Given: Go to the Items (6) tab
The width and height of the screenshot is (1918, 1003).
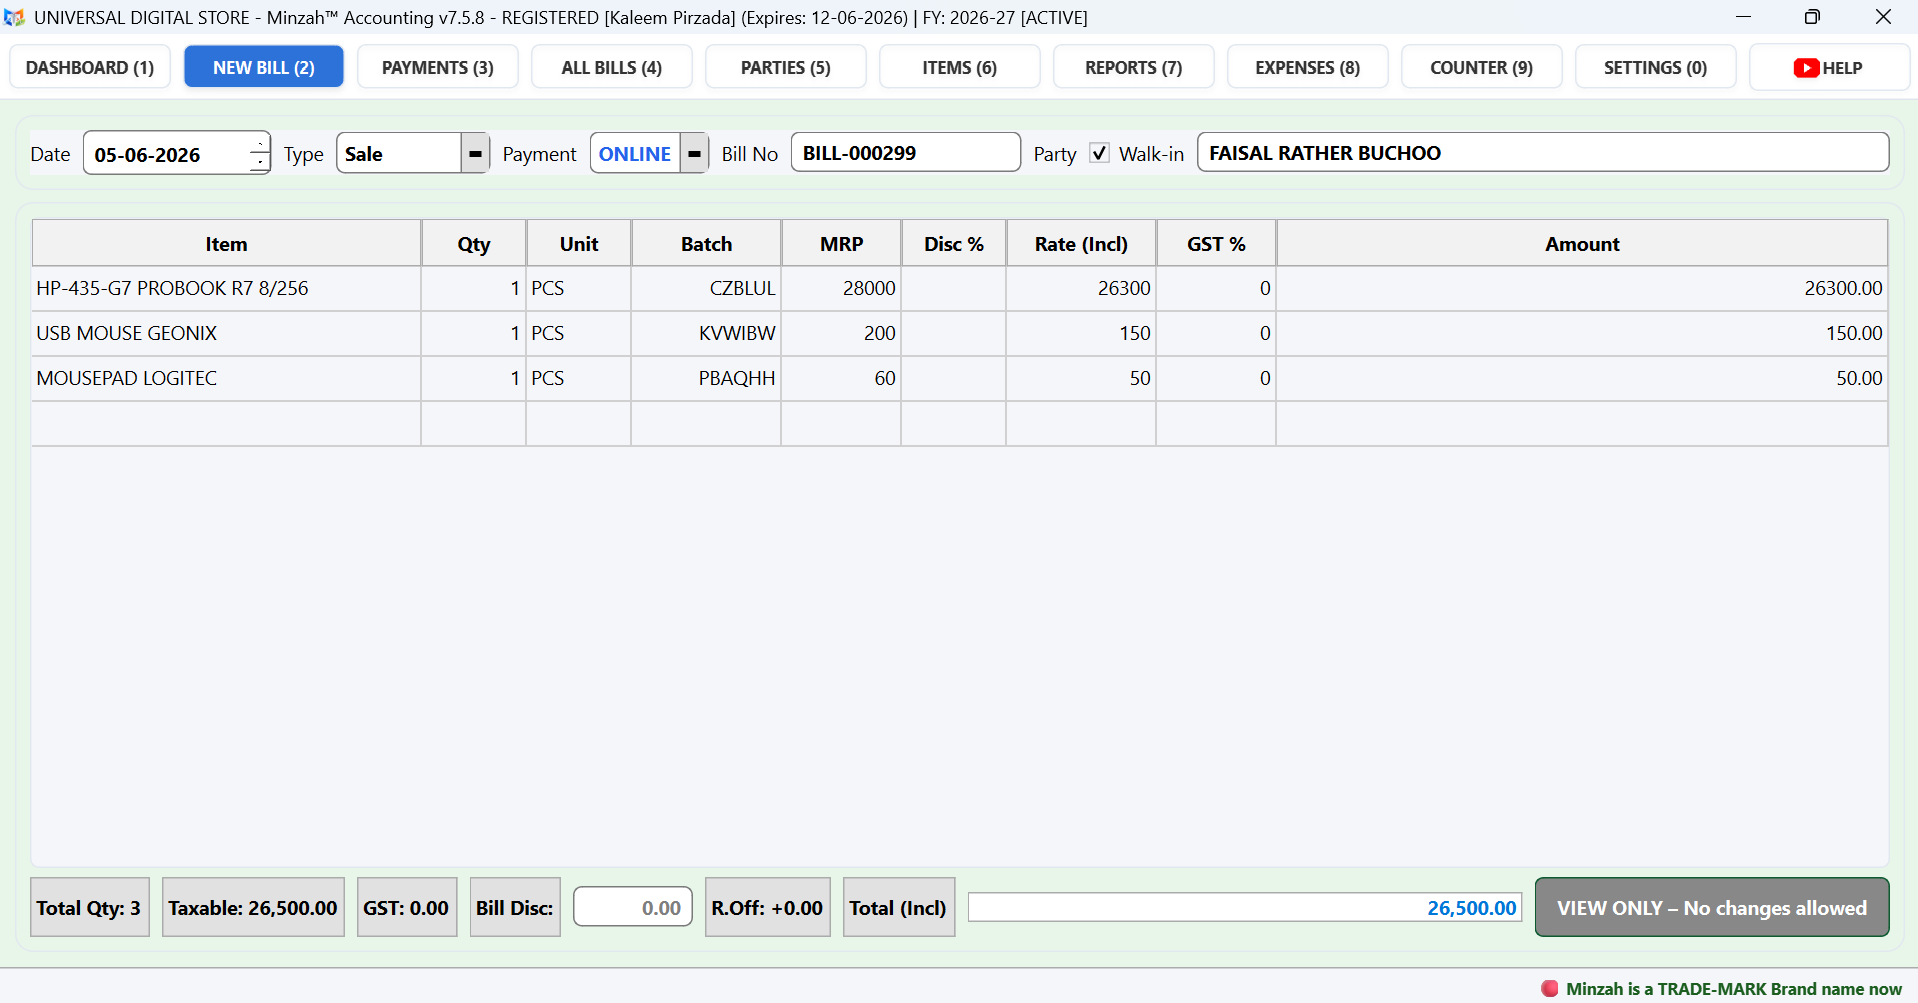Looking at the screenshot, I should [x=960, y=67].
